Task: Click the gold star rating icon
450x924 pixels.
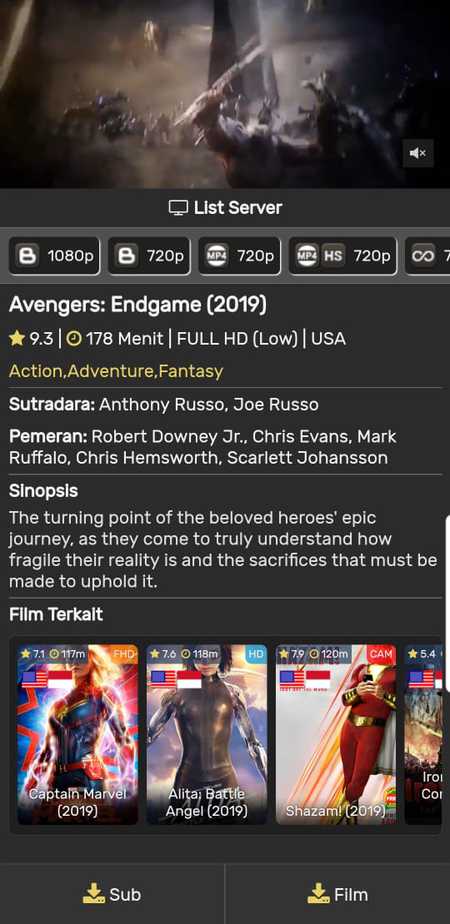Action: pos(17,338)
